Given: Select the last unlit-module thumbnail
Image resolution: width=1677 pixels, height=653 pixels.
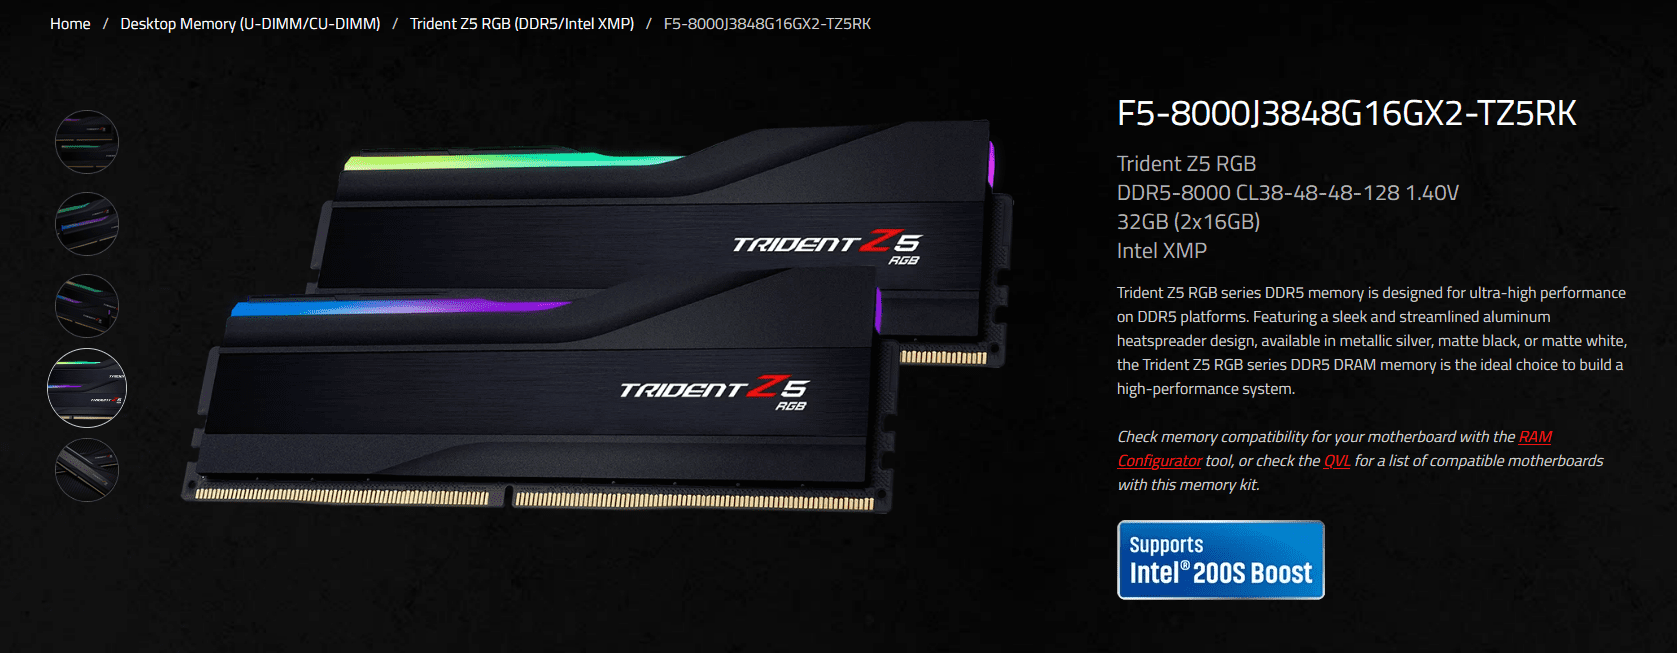Looking at the screenshot, I should pos(87,470).
